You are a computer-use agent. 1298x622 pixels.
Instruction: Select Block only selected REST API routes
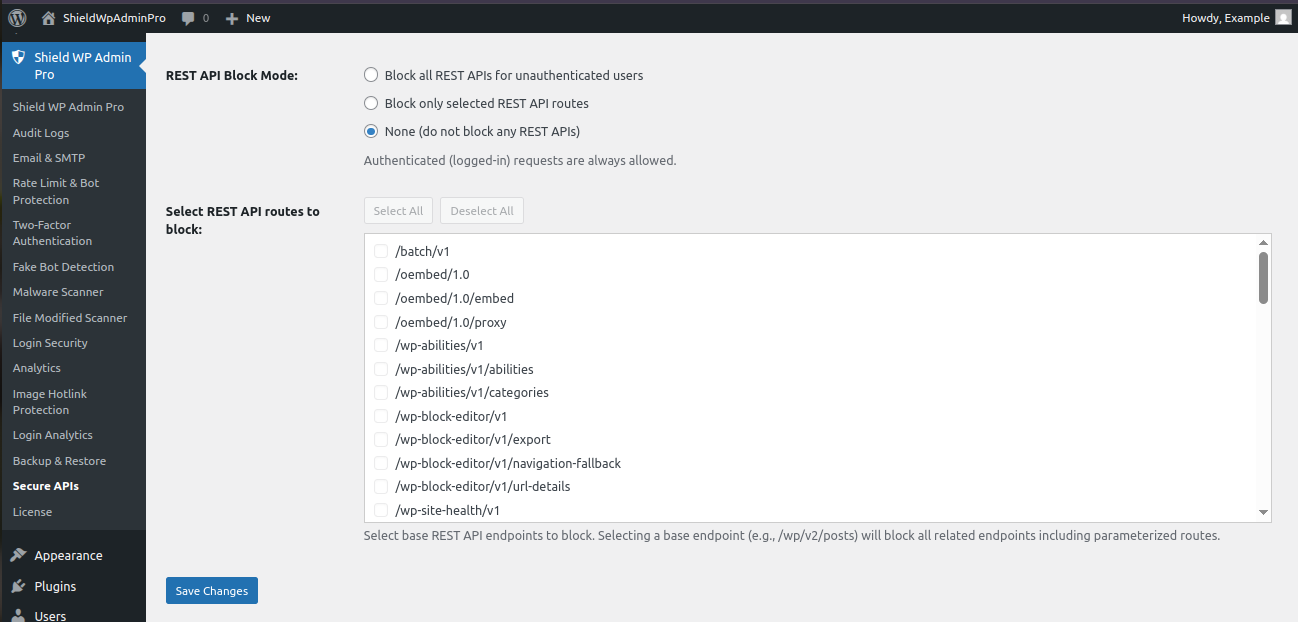(371, 103)
